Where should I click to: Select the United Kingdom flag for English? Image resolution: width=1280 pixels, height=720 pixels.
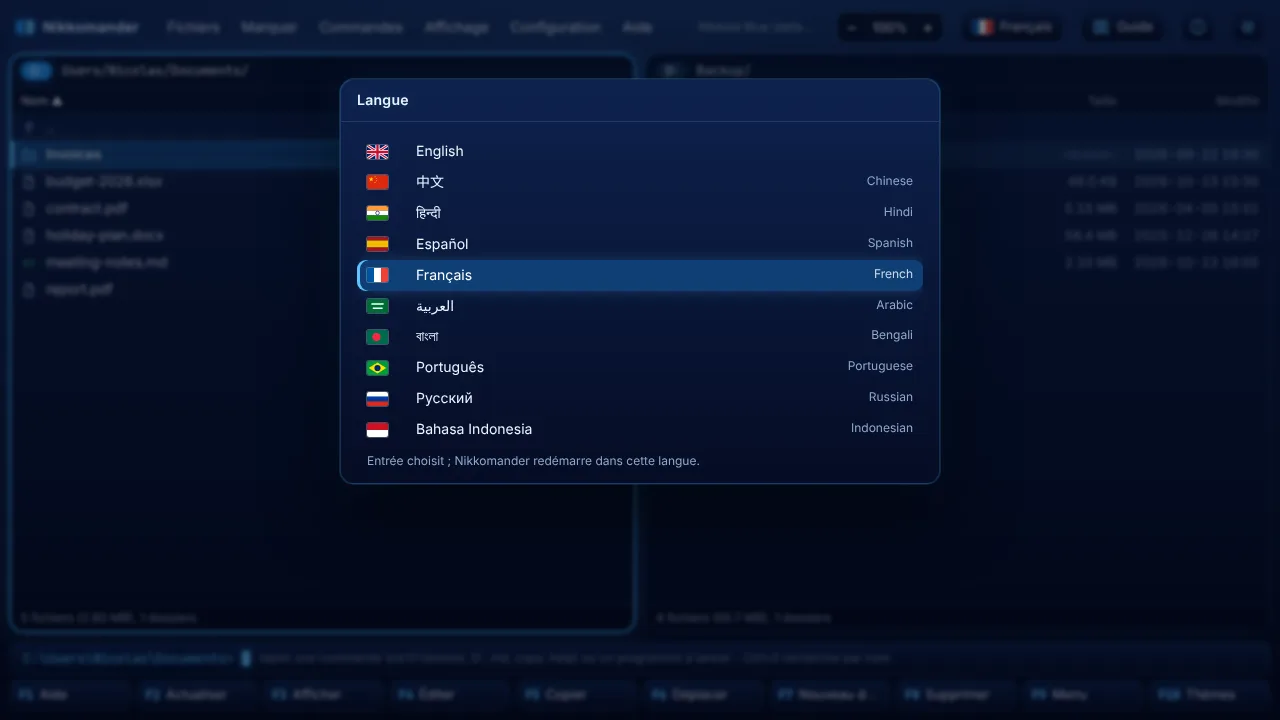377,152
